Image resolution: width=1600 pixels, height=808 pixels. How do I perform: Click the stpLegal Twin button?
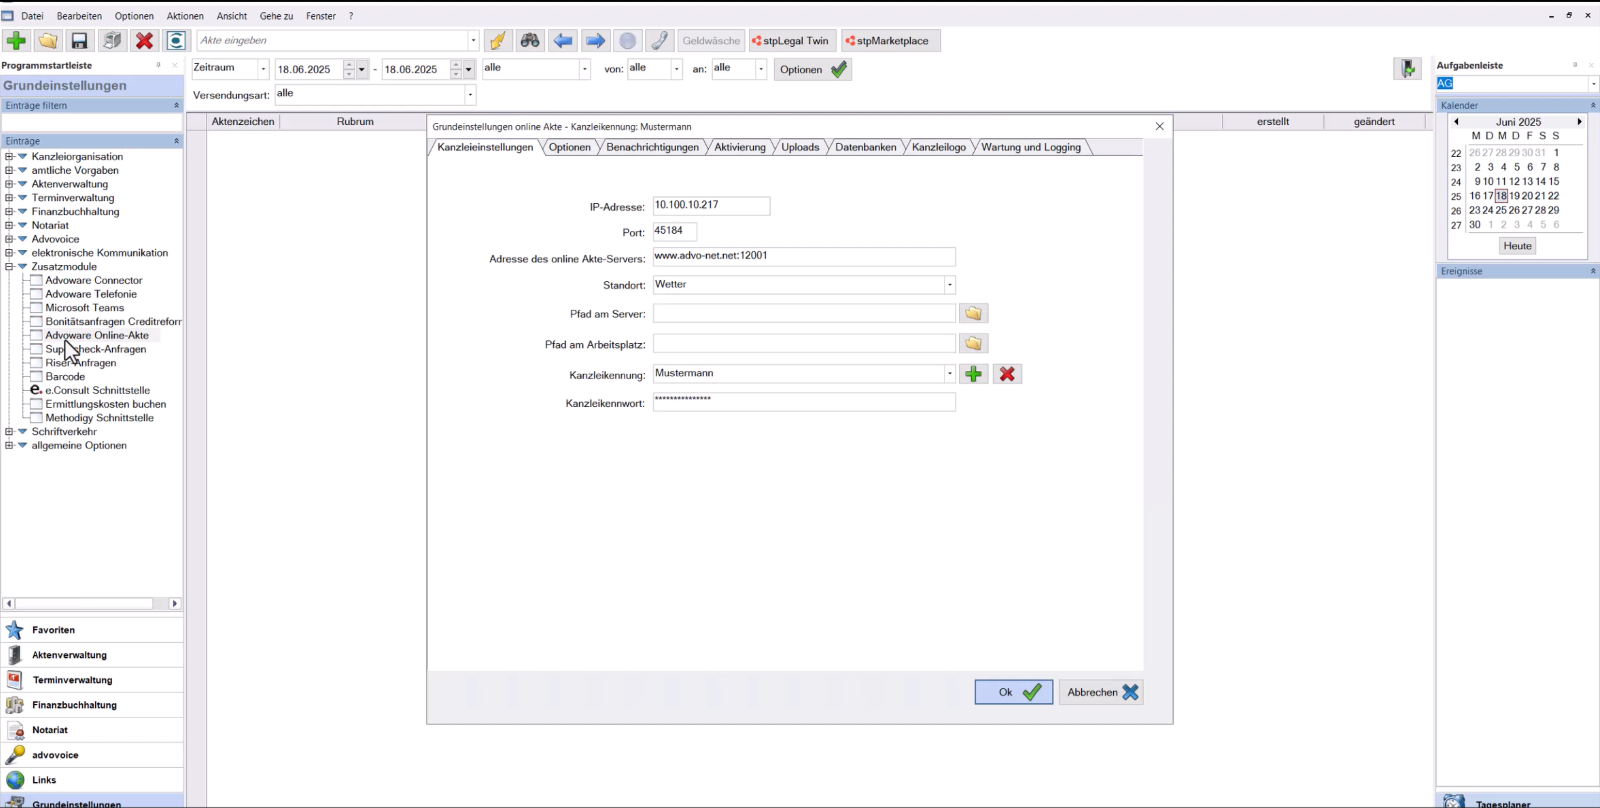pyautogui.click(x=791, y=41)
